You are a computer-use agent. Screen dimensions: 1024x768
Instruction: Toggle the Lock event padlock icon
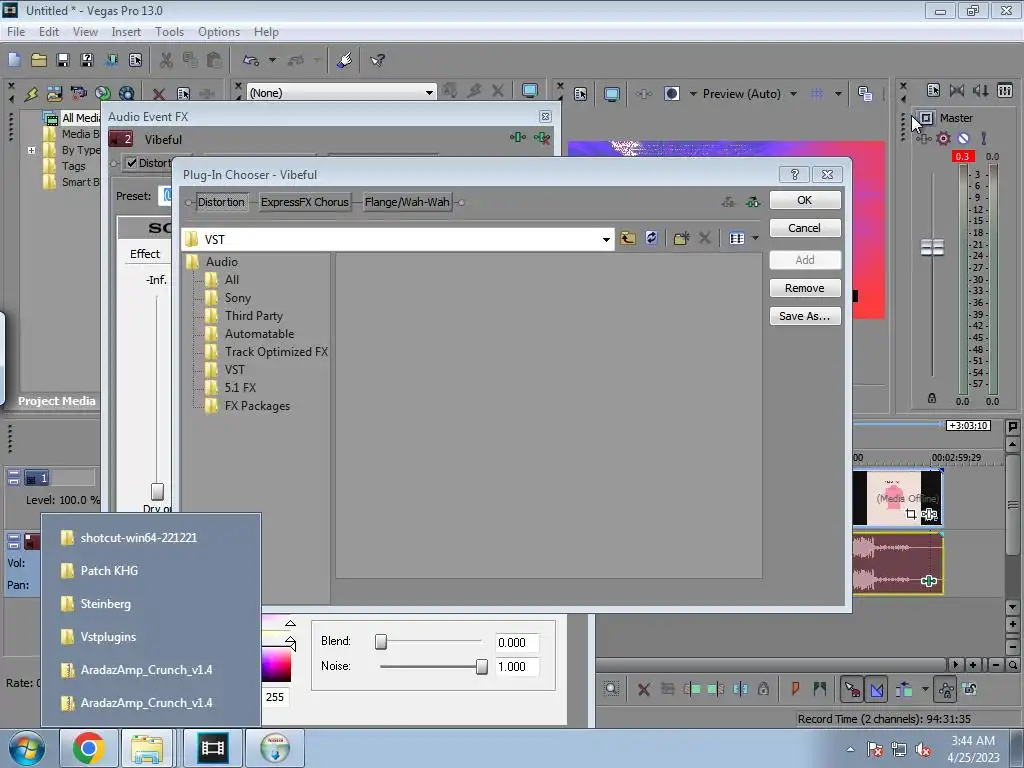(x=763, y=689)
